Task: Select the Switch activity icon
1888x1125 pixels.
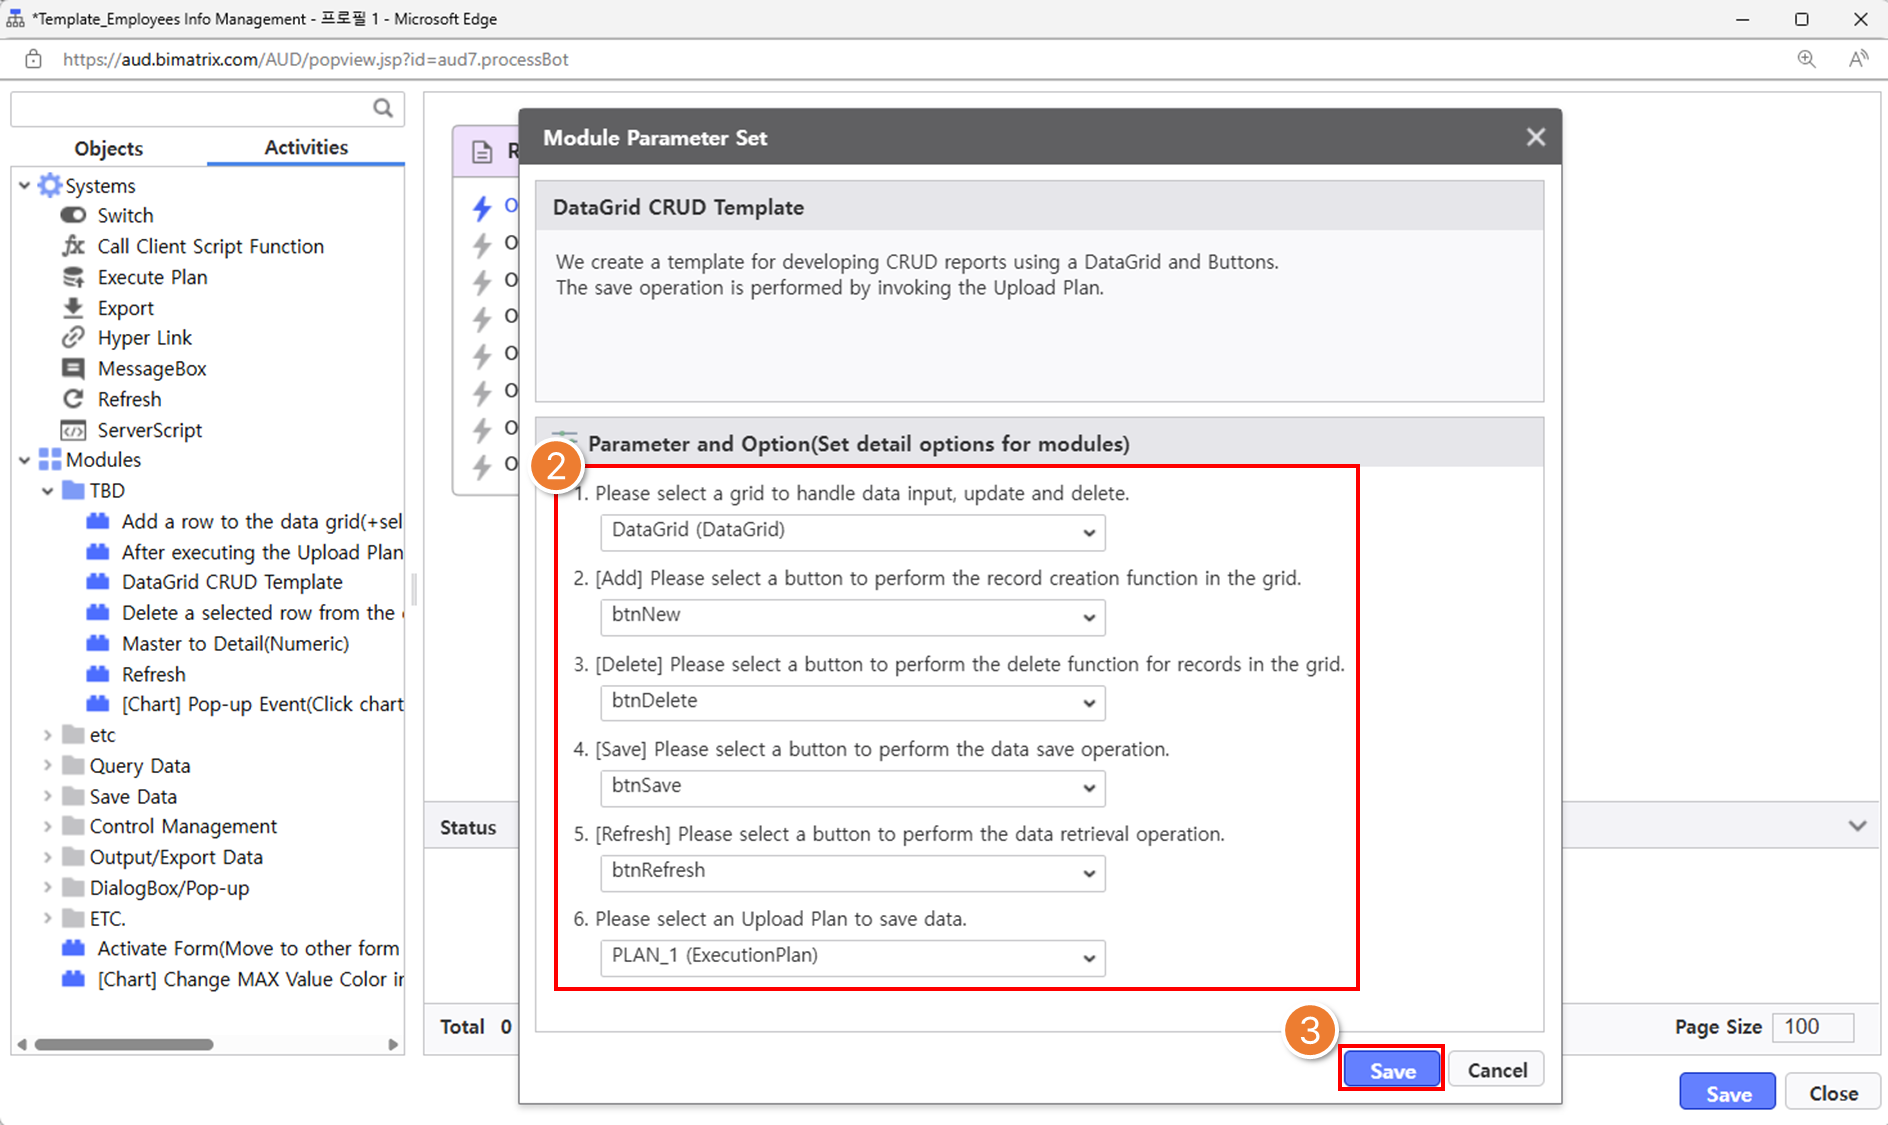Action: pos(73,215)
